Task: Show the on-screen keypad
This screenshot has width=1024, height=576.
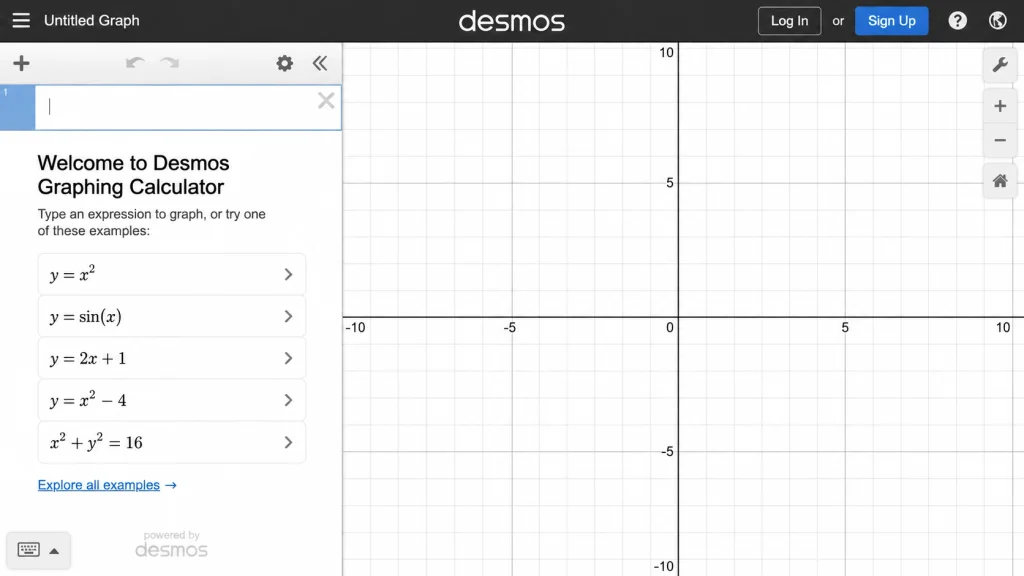Action: point(29,550)
